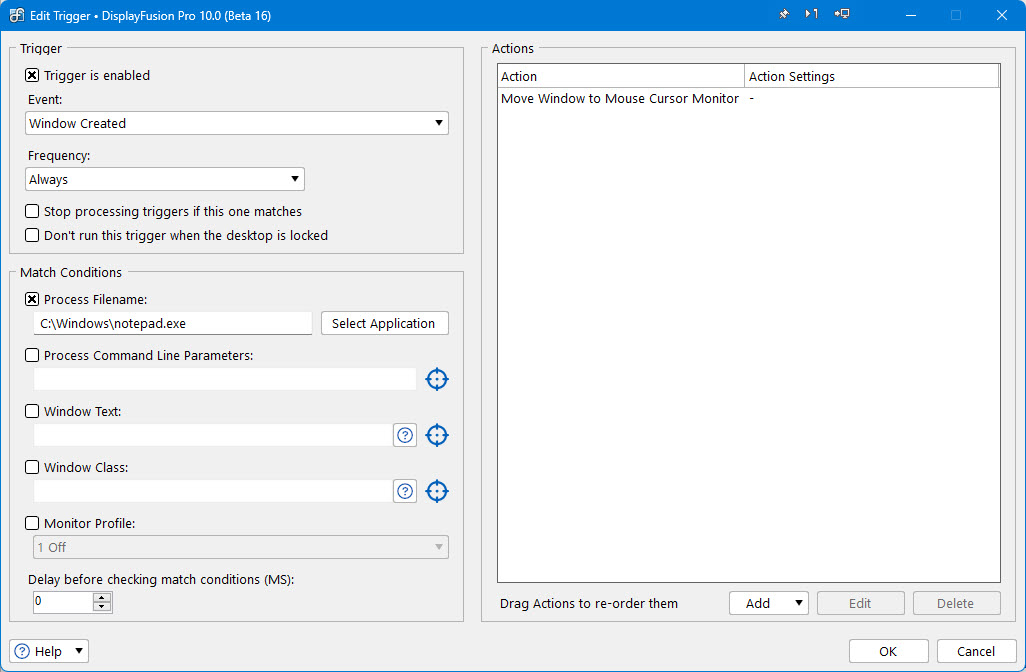Check 'Don't run this trigger when desktop is locked'
Screen dimensions: 1026x672
(33, 236)
